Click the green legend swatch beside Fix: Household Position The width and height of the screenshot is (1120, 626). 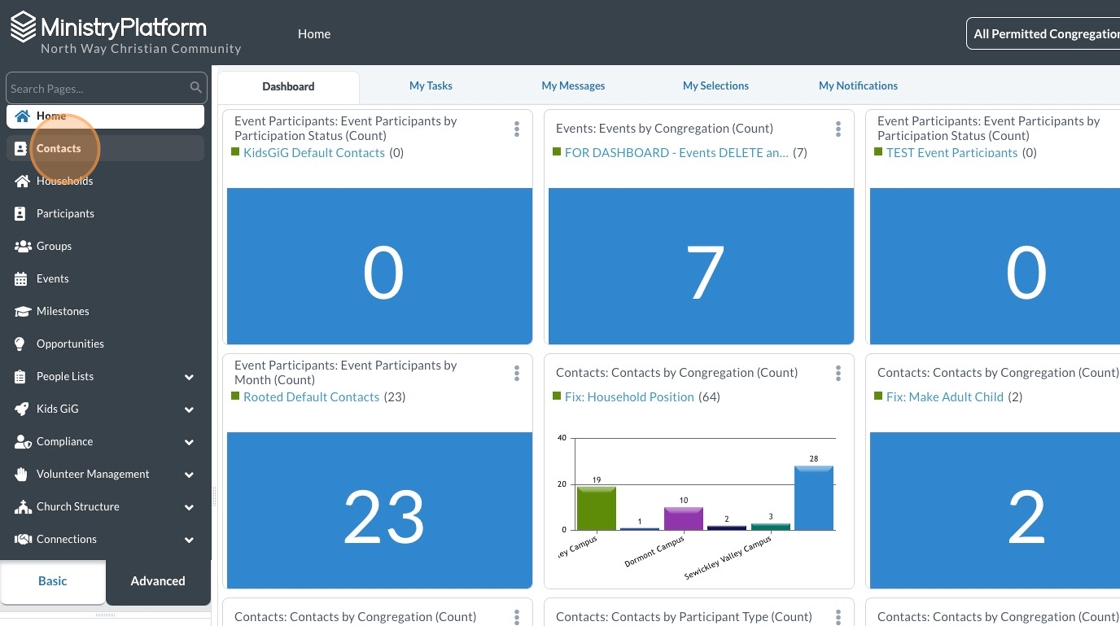[556, 396]
